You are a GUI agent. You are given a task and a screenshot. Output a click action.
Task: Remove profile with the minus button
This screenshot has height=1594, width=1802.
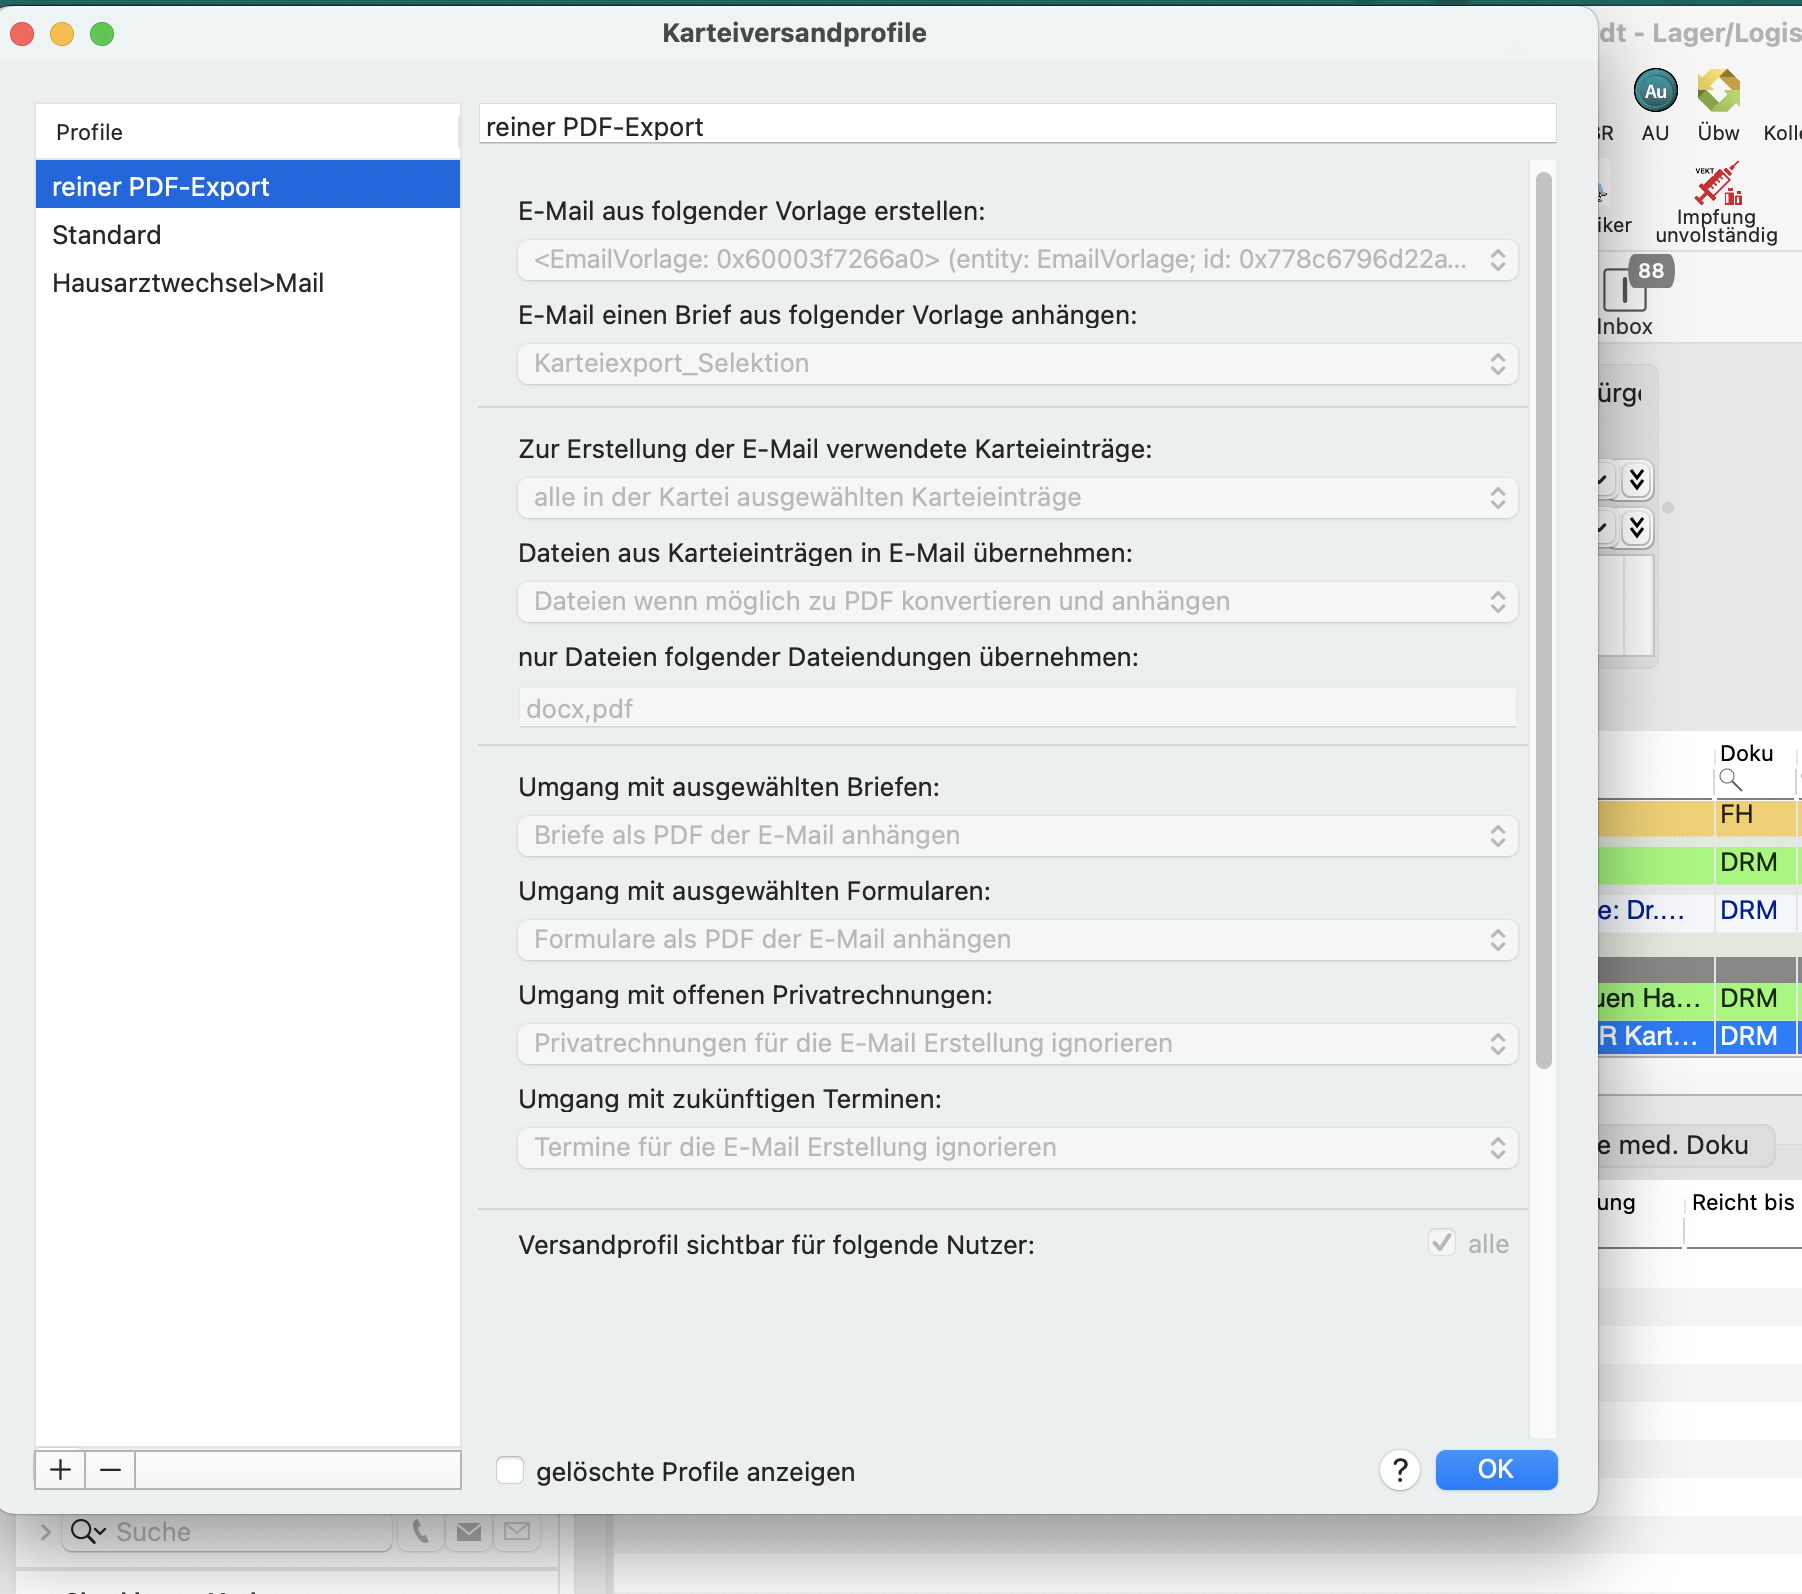[x=110, y=1470]
